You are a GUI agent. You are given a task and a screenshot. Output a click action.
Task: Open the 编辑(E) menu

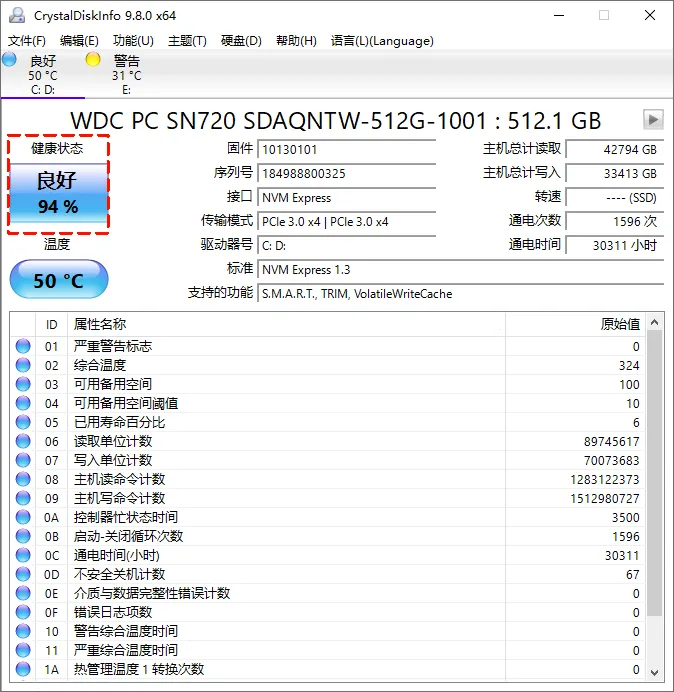pos(79,41)
